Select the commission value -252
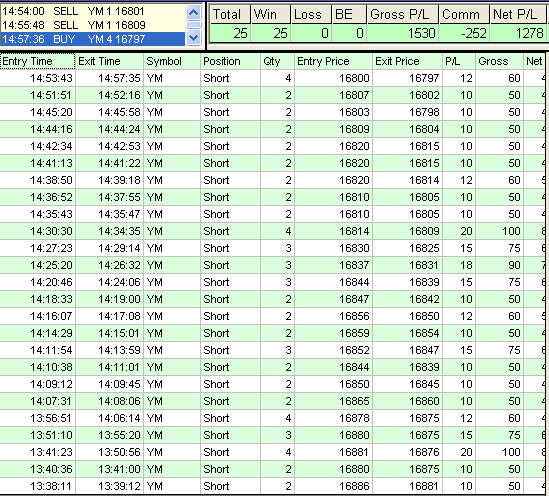 tap(464, 33)
